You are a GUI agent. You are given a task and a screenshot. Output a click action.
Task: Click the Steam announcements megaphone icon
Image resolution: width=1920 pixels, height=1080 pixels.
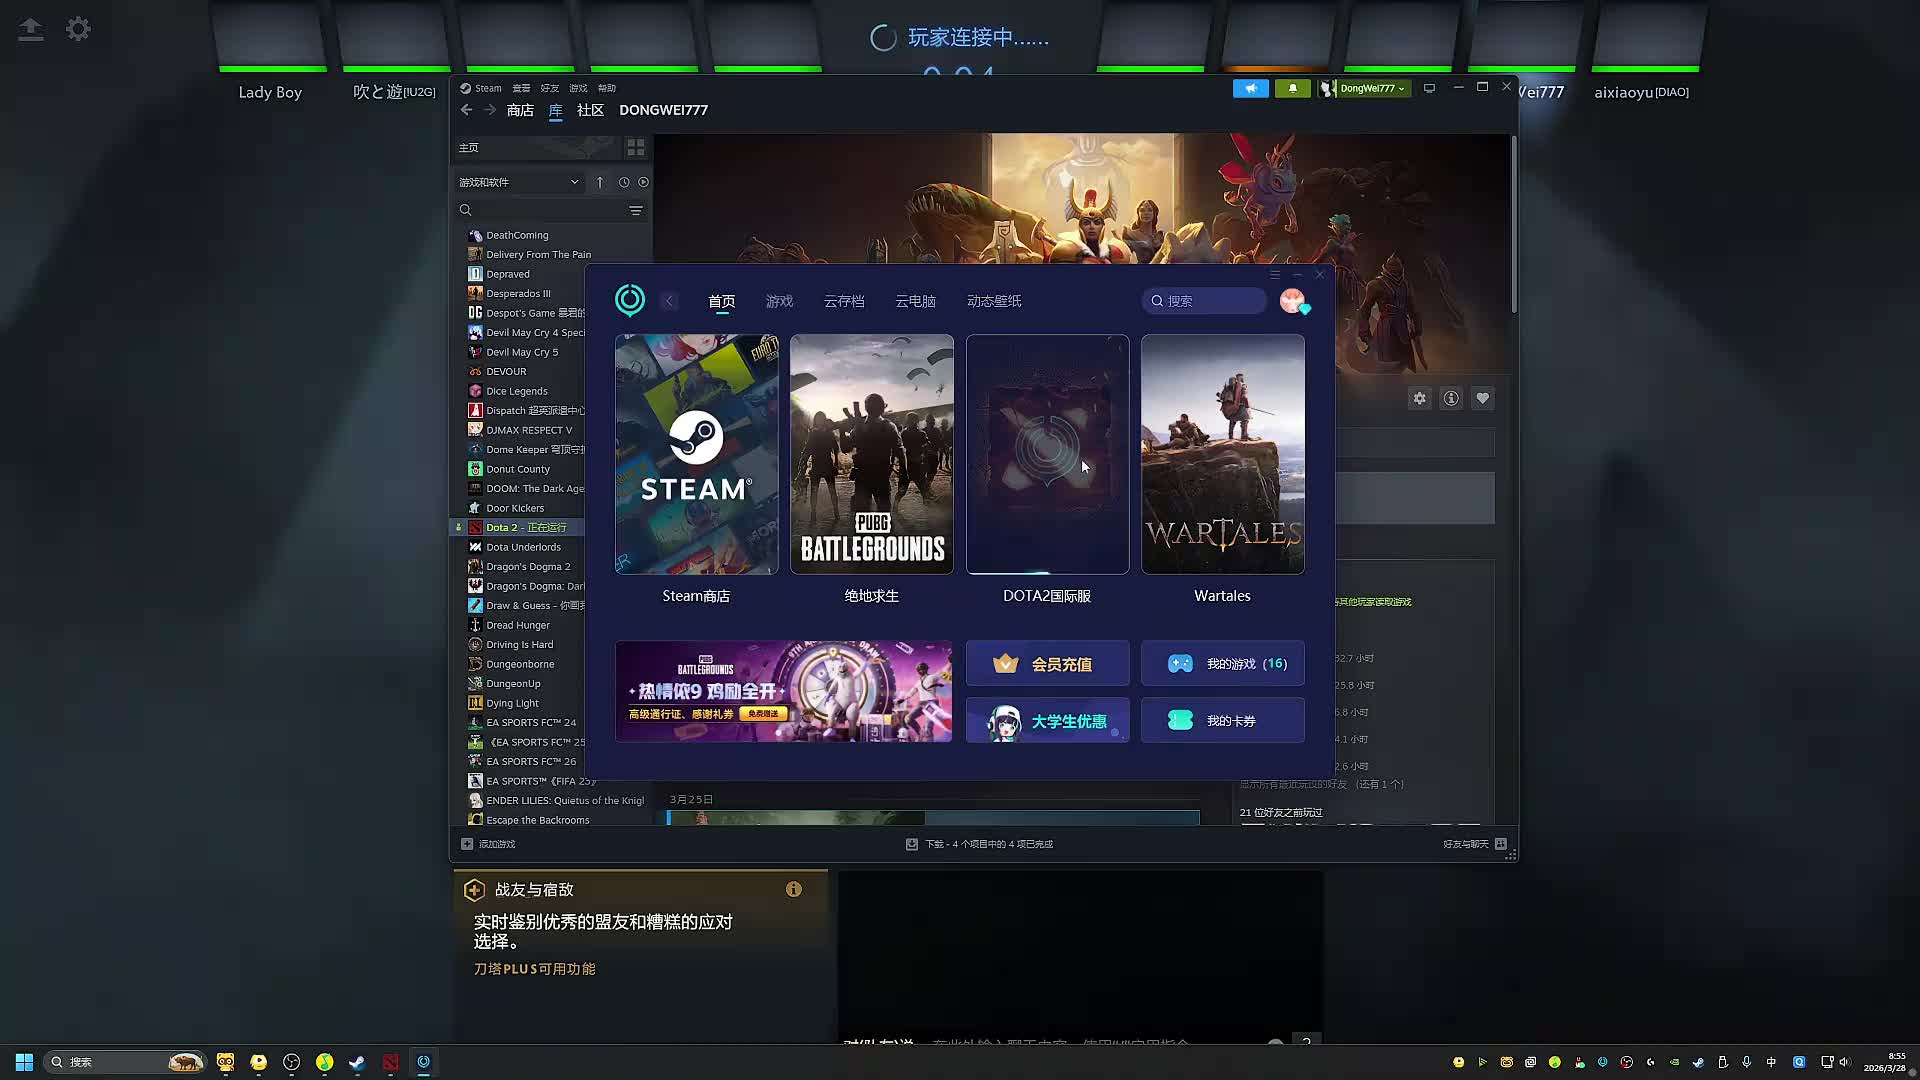1250,88
